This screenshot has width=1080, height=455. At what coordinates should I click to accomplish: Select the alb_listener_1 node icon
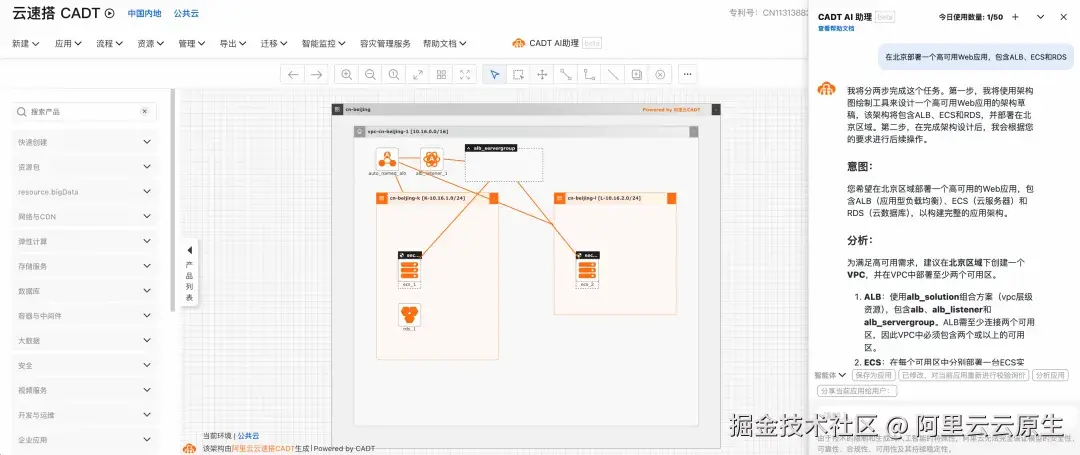pyautogui.click(x=432, y=159)
